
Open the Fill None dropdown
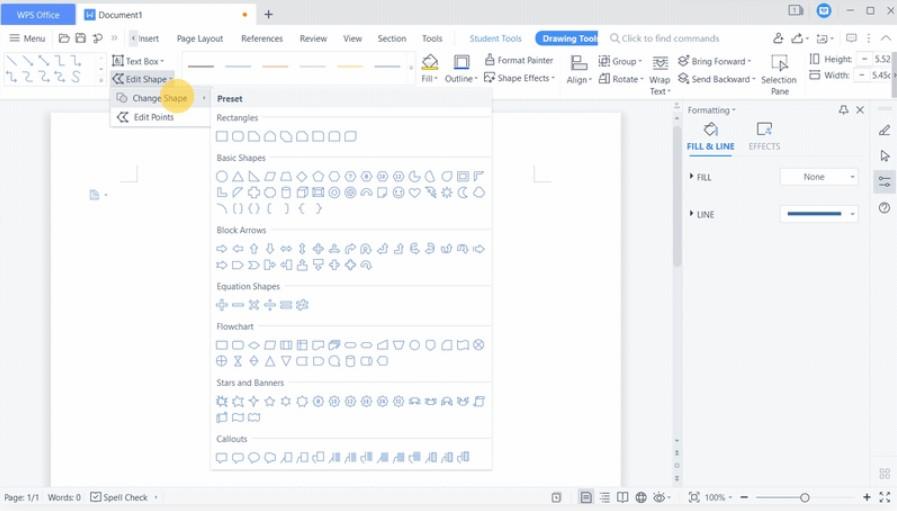pyautogui.click(x=819, y=177)
